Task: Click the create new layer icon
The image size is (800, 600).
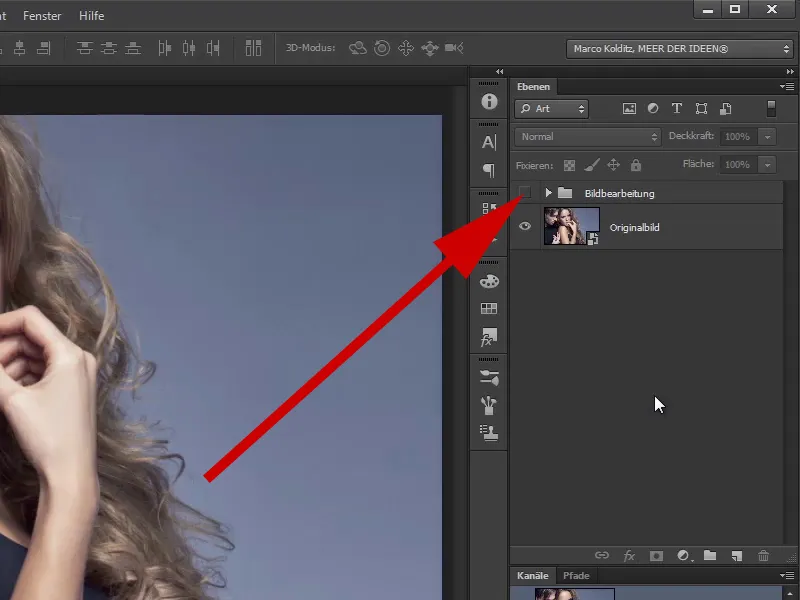Action: (737, 555)
